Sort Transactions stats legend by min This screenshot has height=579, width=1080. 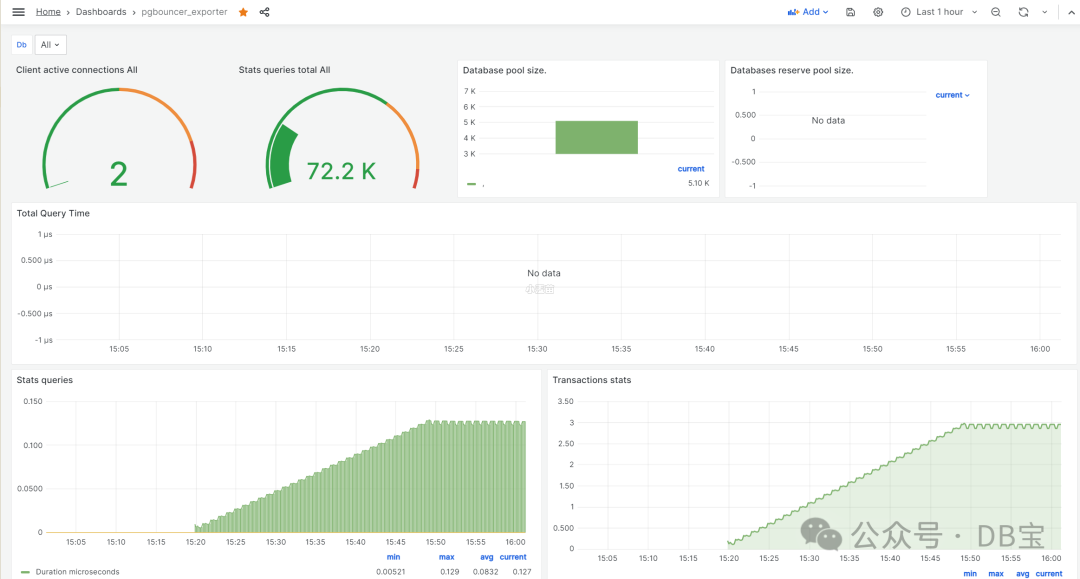[970, 573]
